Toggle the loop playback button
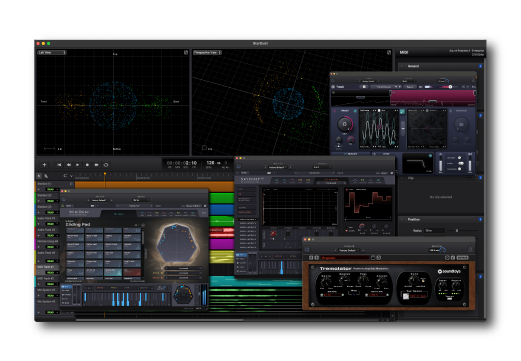 click(106, 165)
